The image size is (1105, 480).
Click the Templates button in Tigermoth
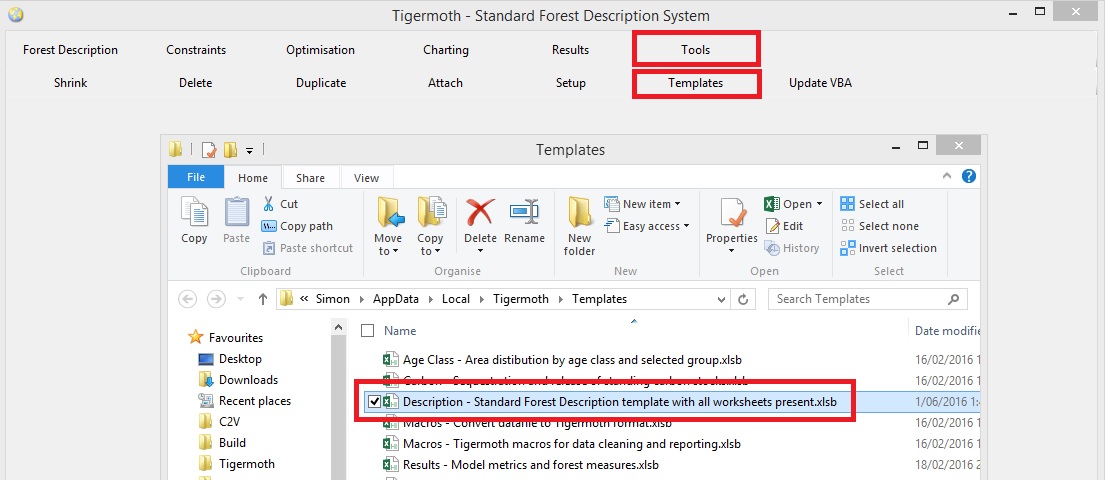pyautogui.click(x=696, y=82)
